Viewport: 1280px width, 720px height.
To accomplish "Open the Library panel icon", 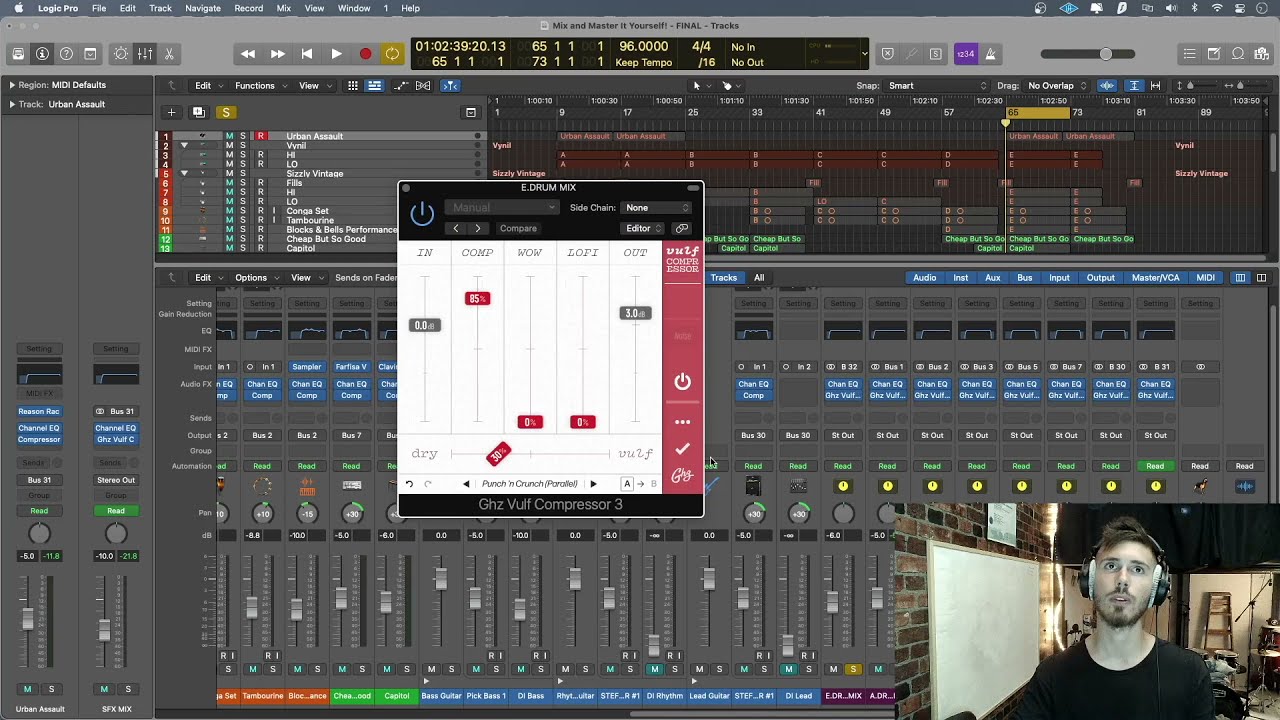I will 18,54.
